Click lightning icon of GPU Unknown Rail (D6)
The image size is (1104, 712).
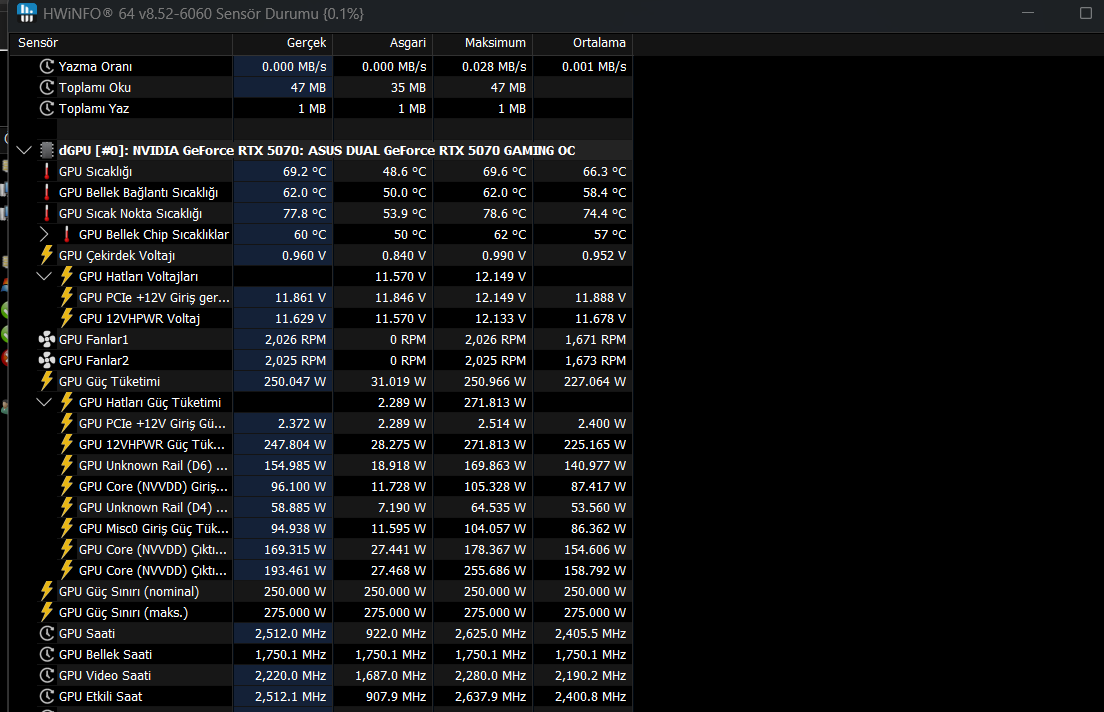tap(67, 466)
